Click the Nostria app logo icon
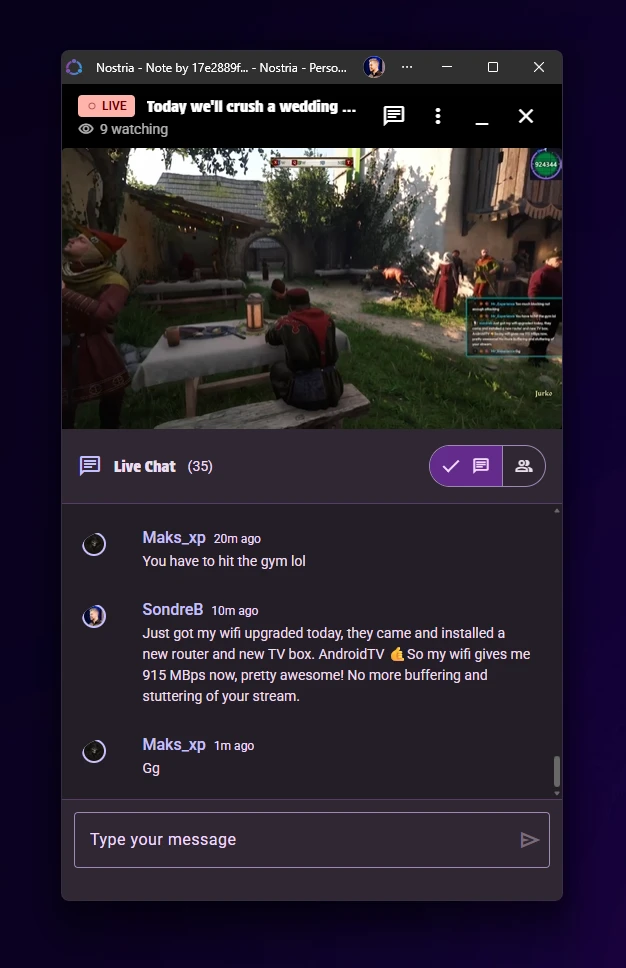Screen dimensions: 626x968 (x=74, y=67)
